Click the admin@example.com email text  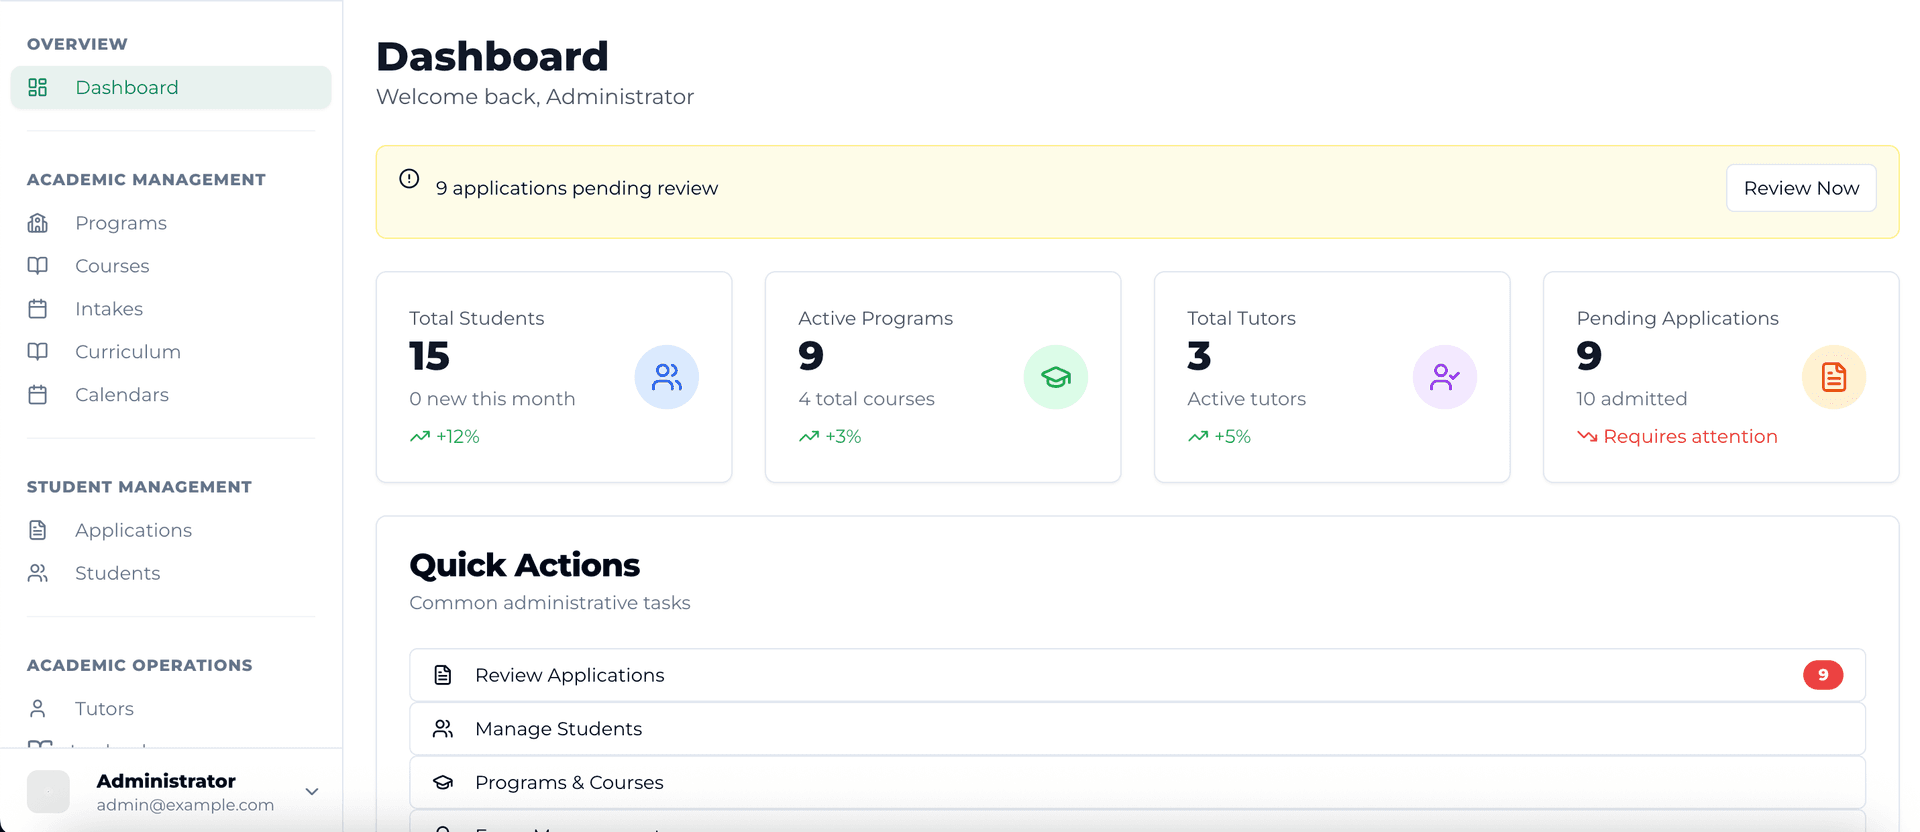[185, 805]
